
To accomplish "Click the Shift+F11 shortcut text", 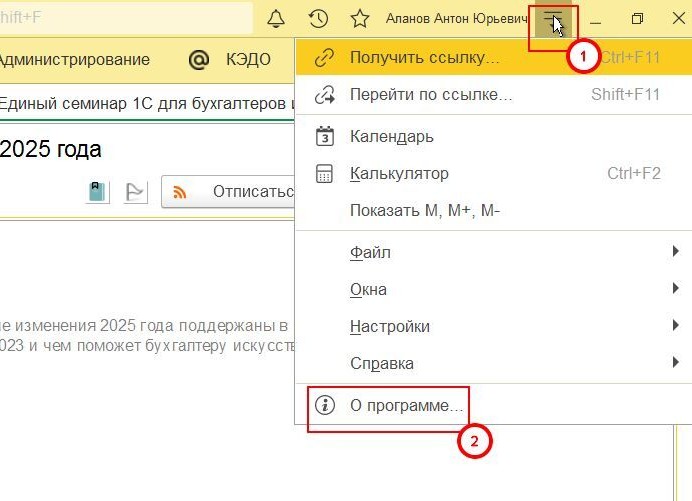I will (x=625, y=94).
